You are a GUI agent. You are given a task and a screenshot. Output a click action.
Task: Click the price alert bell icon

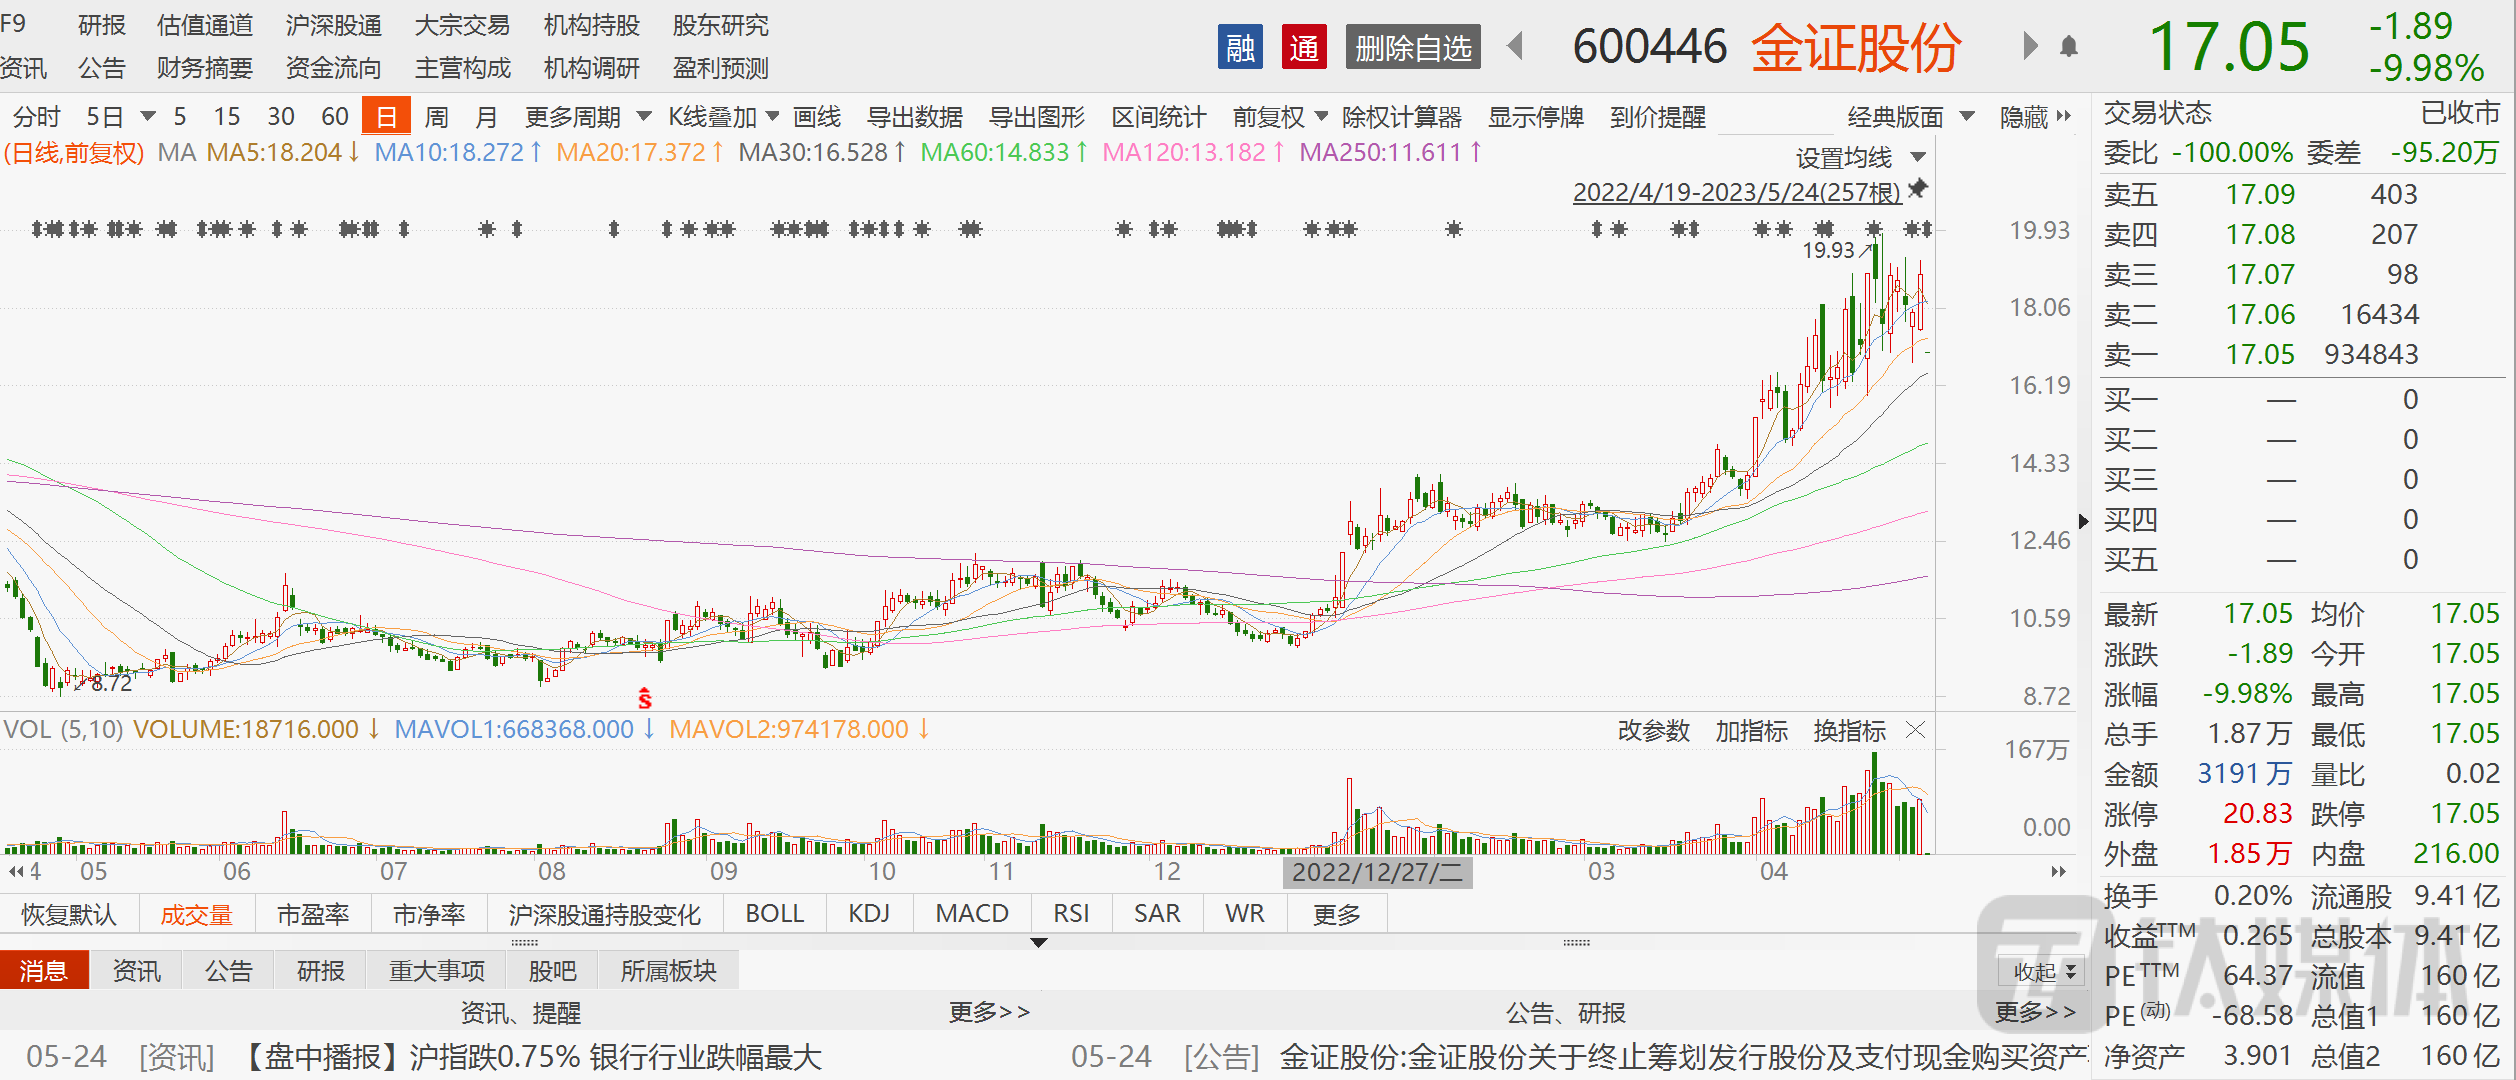pos(2069,47)
